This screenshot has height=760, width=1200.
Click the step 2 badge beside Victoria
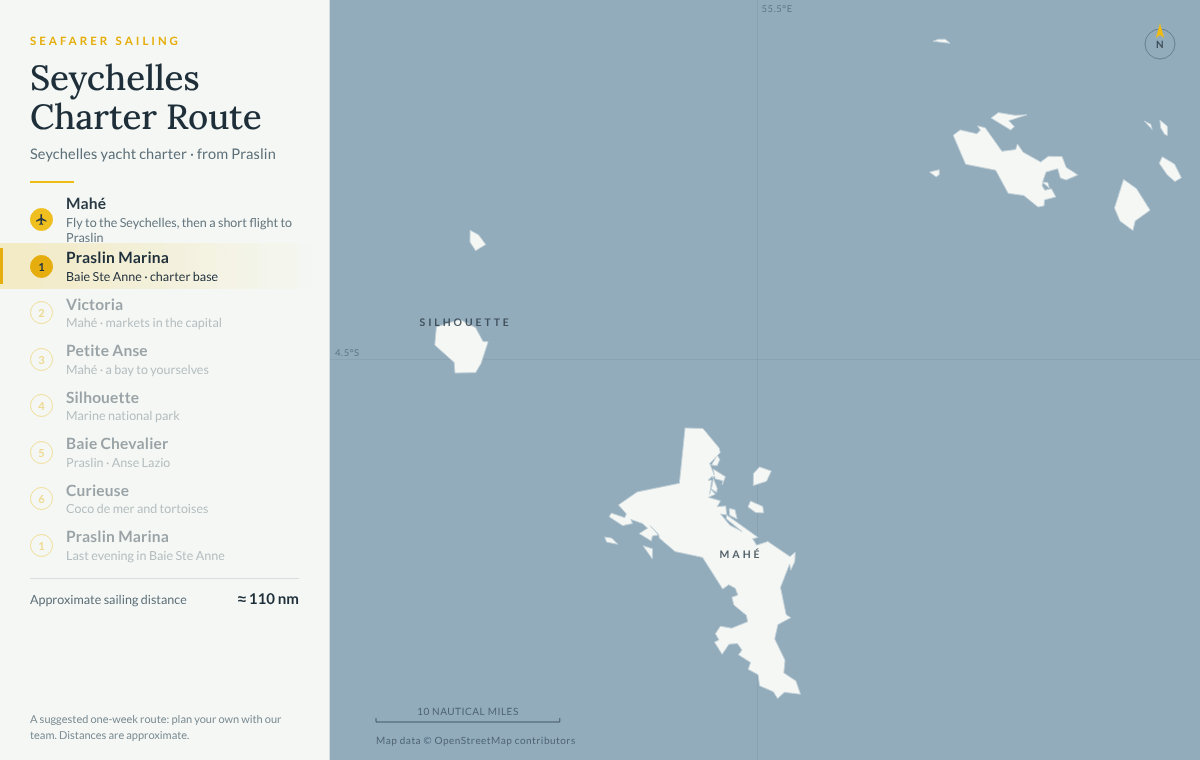coord(41,313)
